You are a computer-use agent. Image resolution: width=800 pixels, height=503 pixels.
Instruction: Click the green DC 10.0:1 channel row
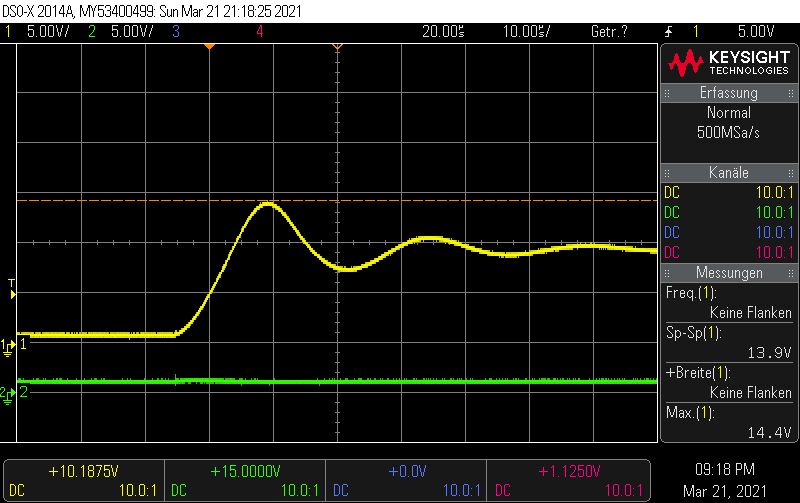729,213
